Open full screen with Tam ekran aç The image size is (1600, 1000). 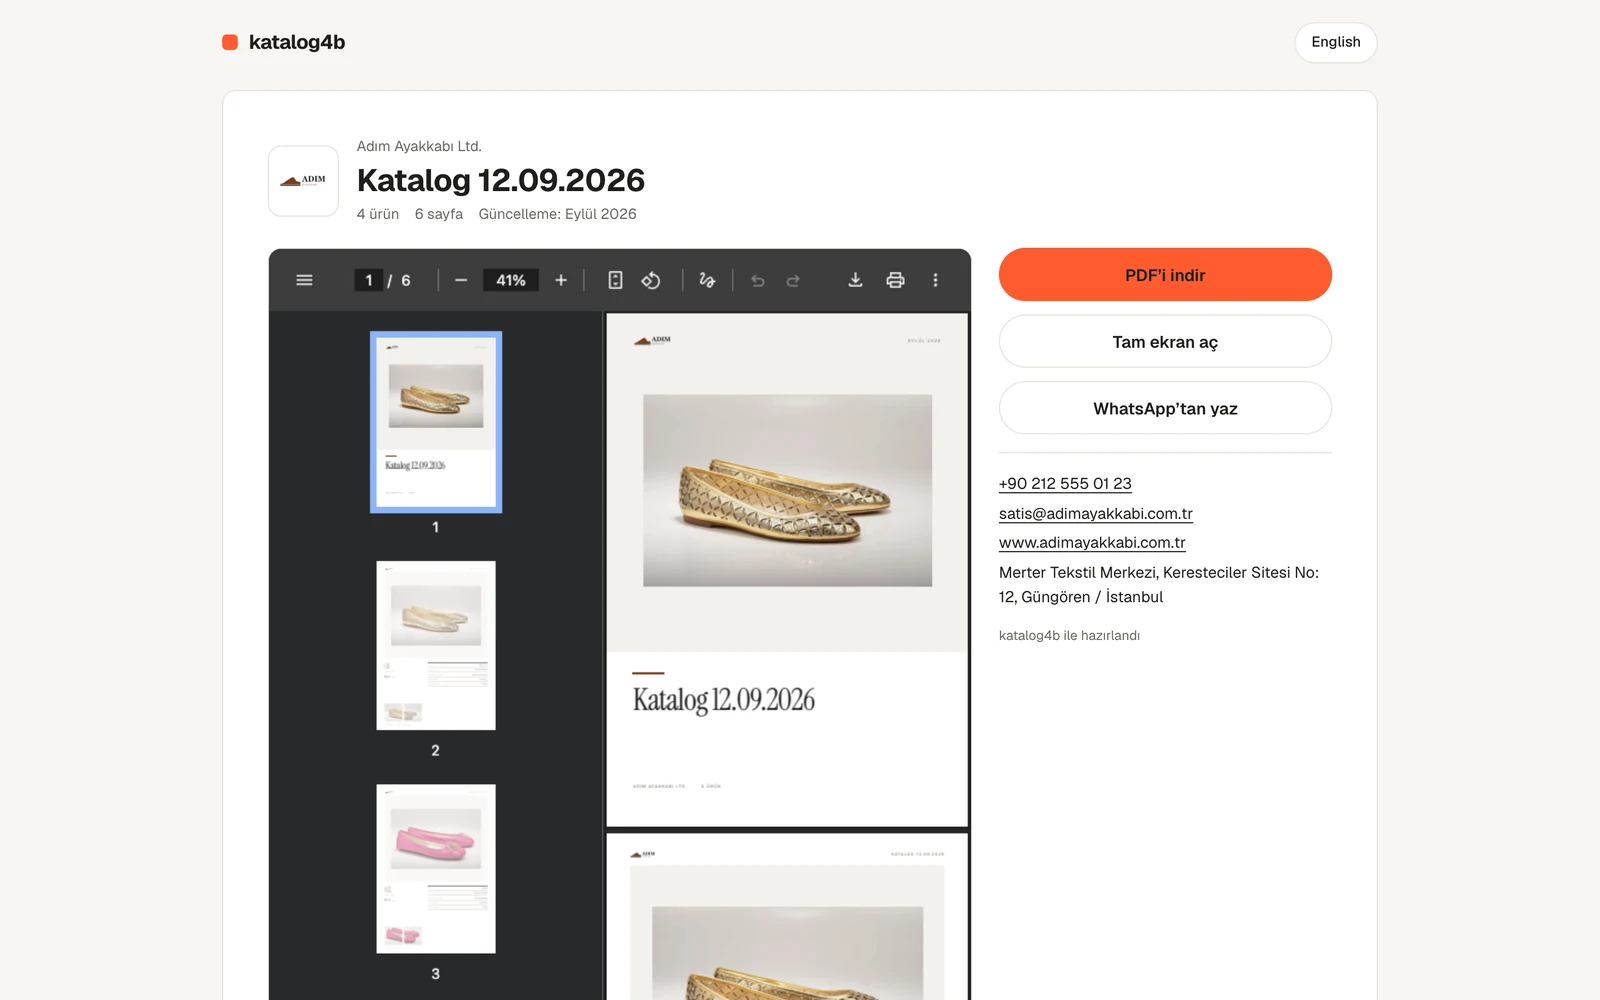pos(1165,342)
